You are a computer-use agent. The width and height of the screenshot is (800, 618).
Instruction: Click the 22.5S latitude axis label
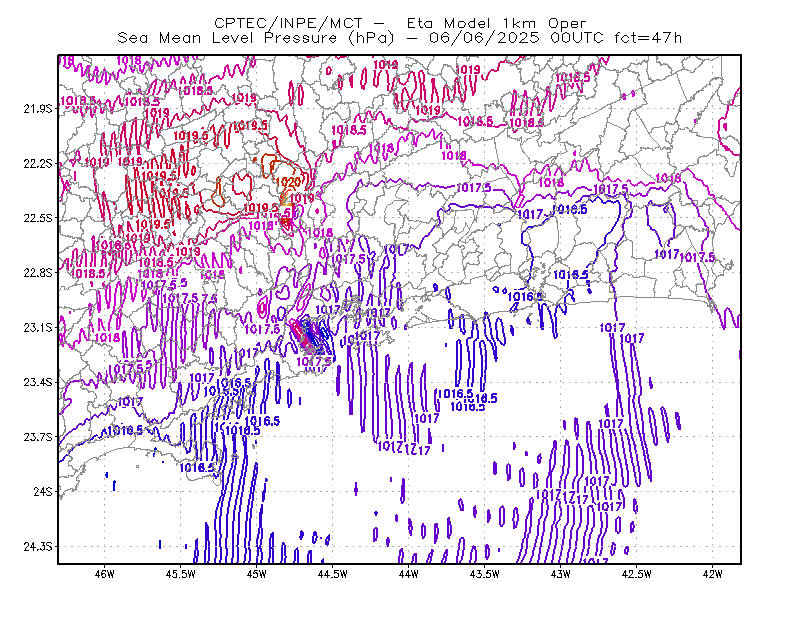[38, 218]
